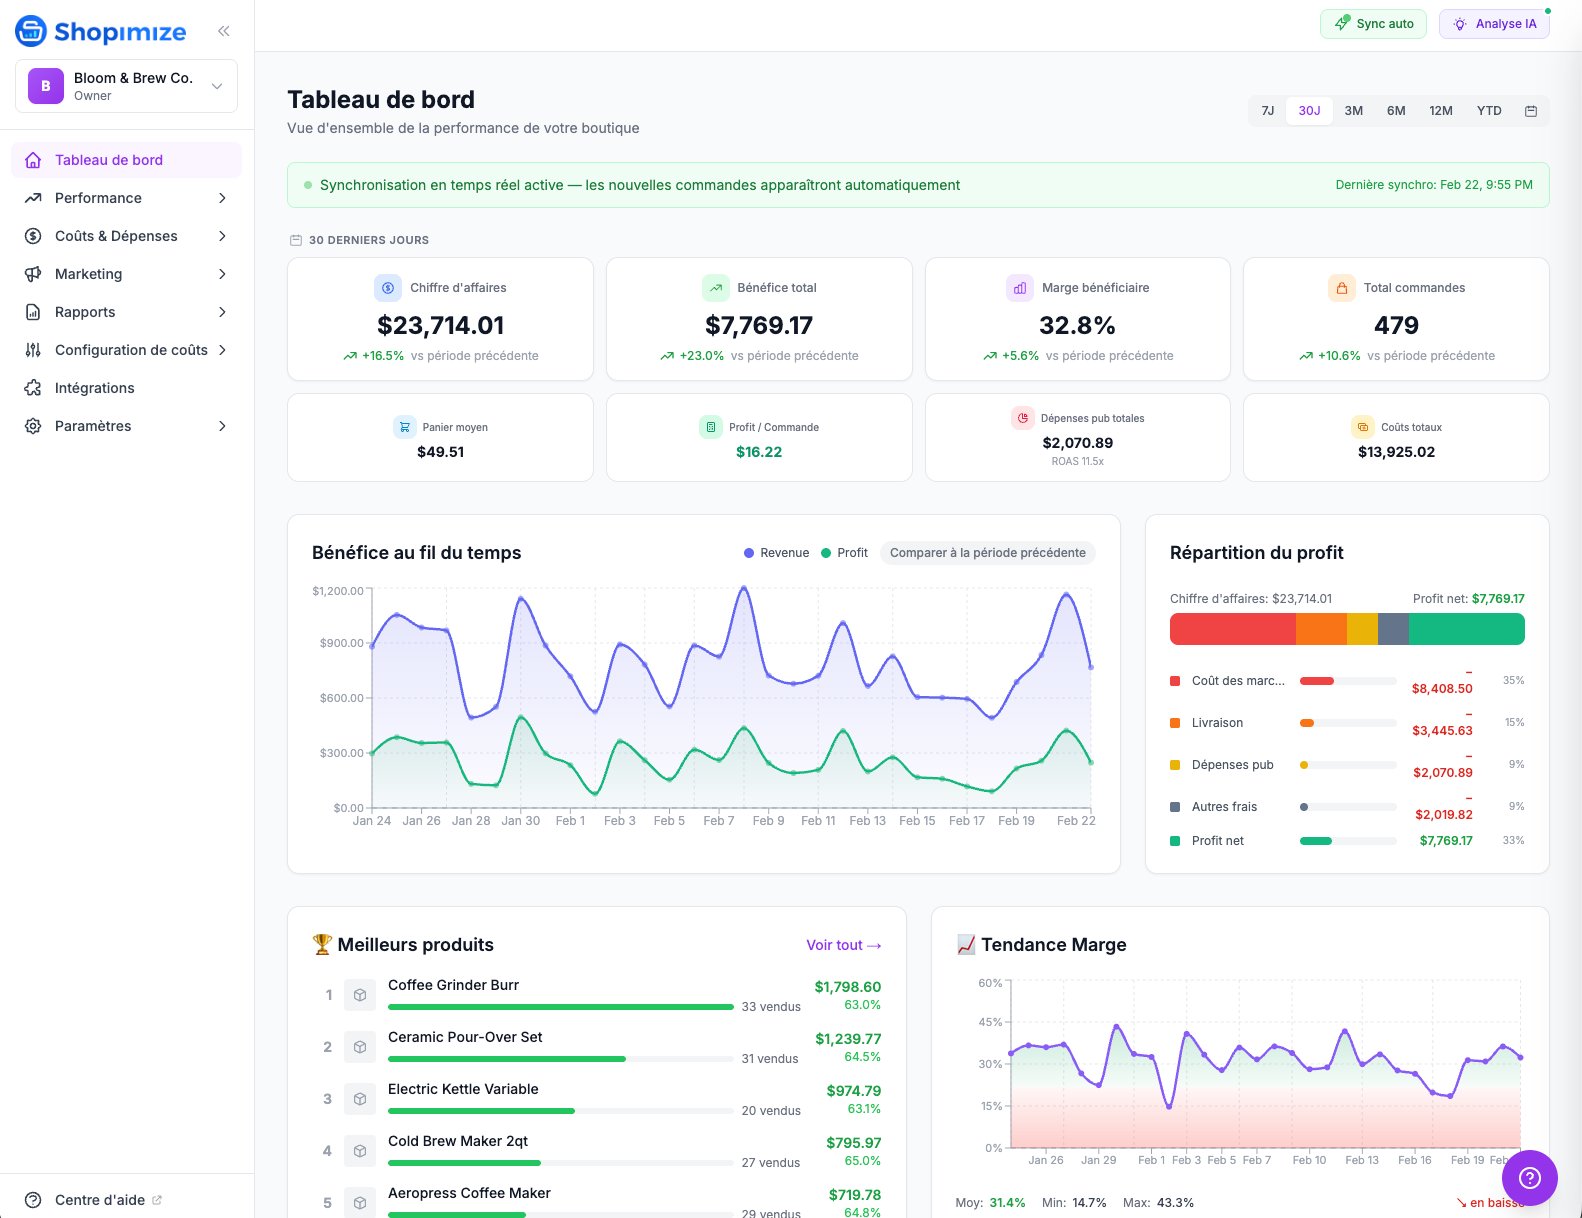Expand the Paramètres submenu chevron
This screenshot has height=1218, width=1582.
(222, 426)
